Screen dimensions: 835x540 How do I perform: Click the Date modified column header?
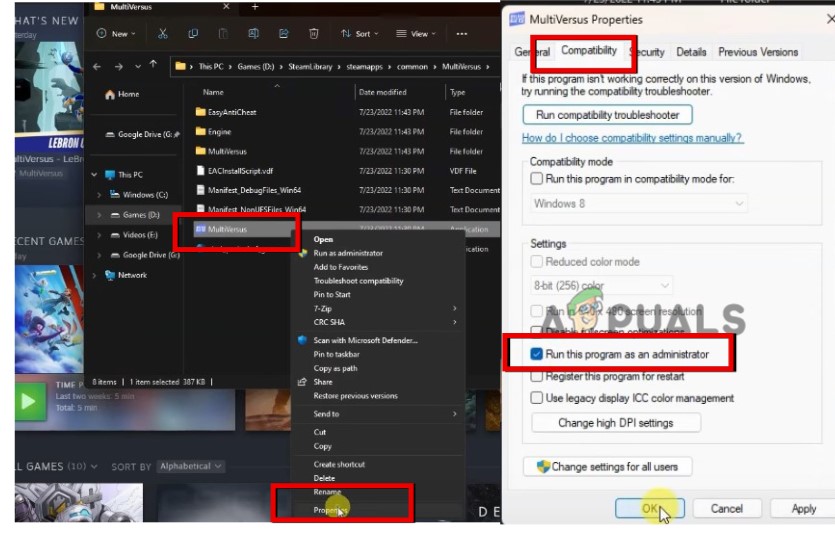382,92
